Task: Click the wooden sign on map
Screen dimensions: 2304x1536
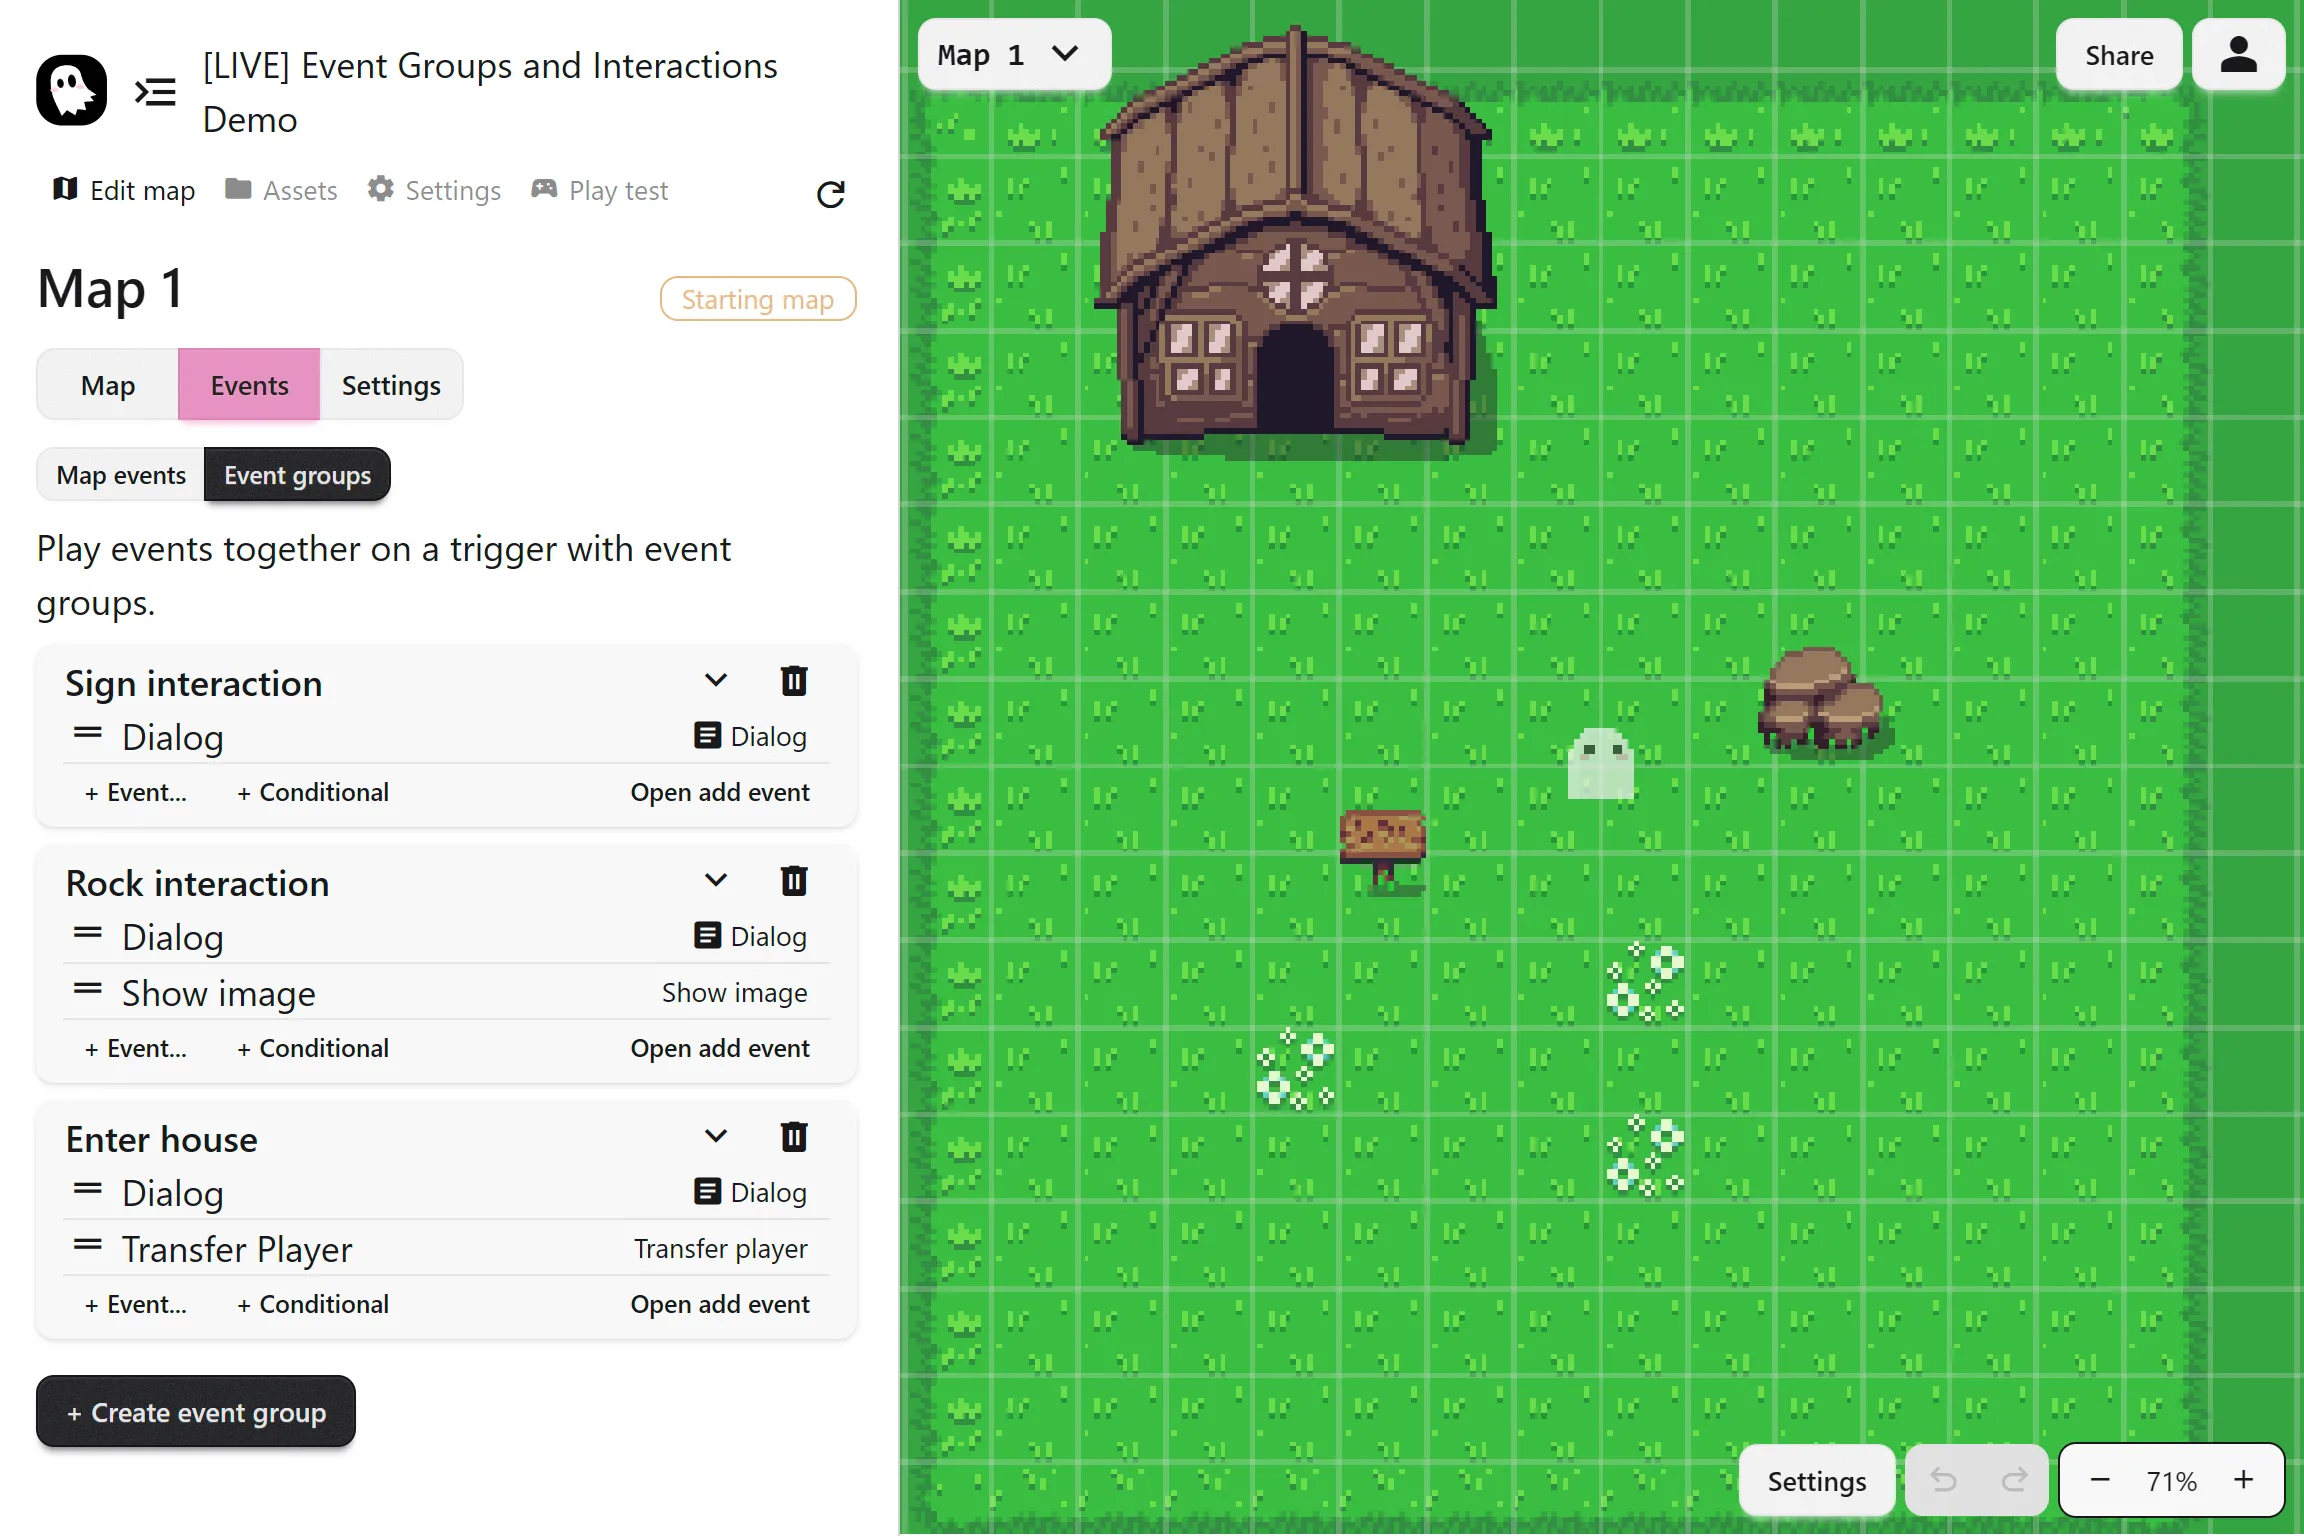Action: pos(1383,845)
